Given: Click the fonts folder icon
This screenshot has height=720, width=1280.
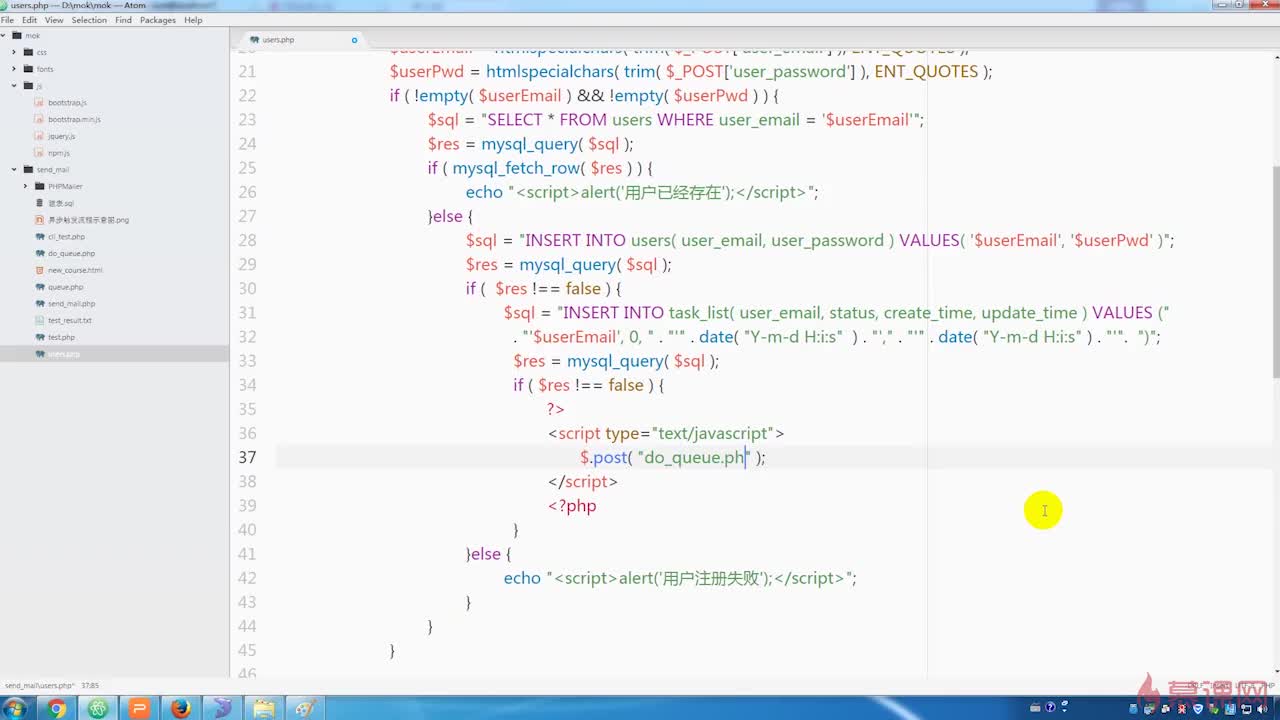Looking at the screenshot, I should point(28,69).
